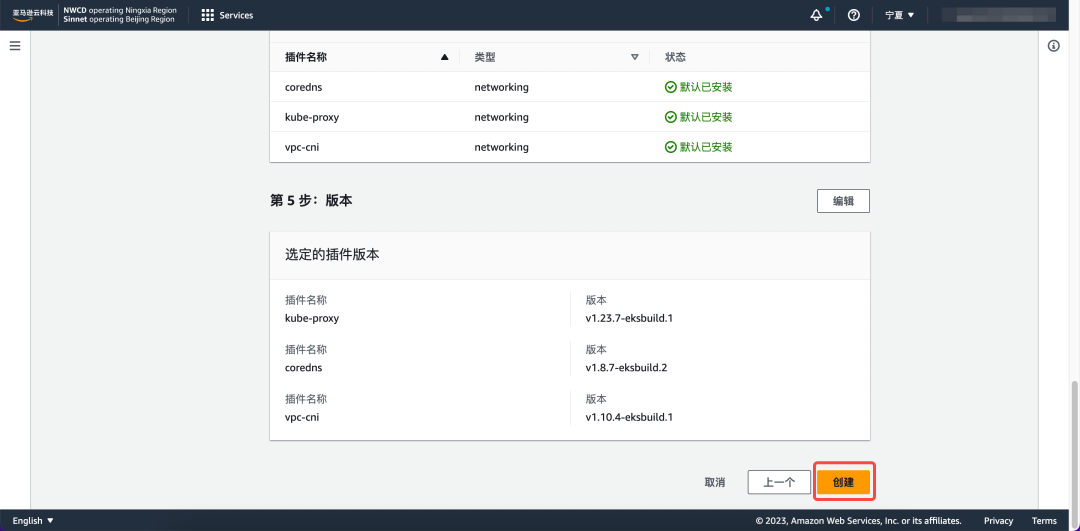The height and width of the screenshot is (531, 1080).
Task: Open the English language dropdown
Action: (x=33, y=521)
